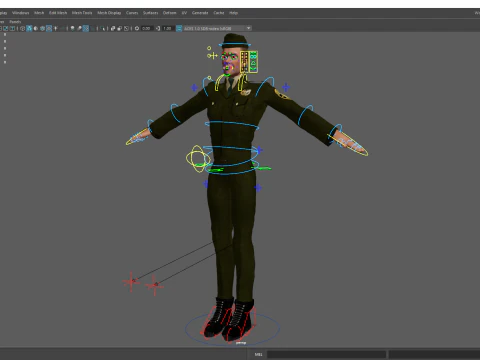Select the right red knee pole vector locator
480x360 pixels.
155,285
